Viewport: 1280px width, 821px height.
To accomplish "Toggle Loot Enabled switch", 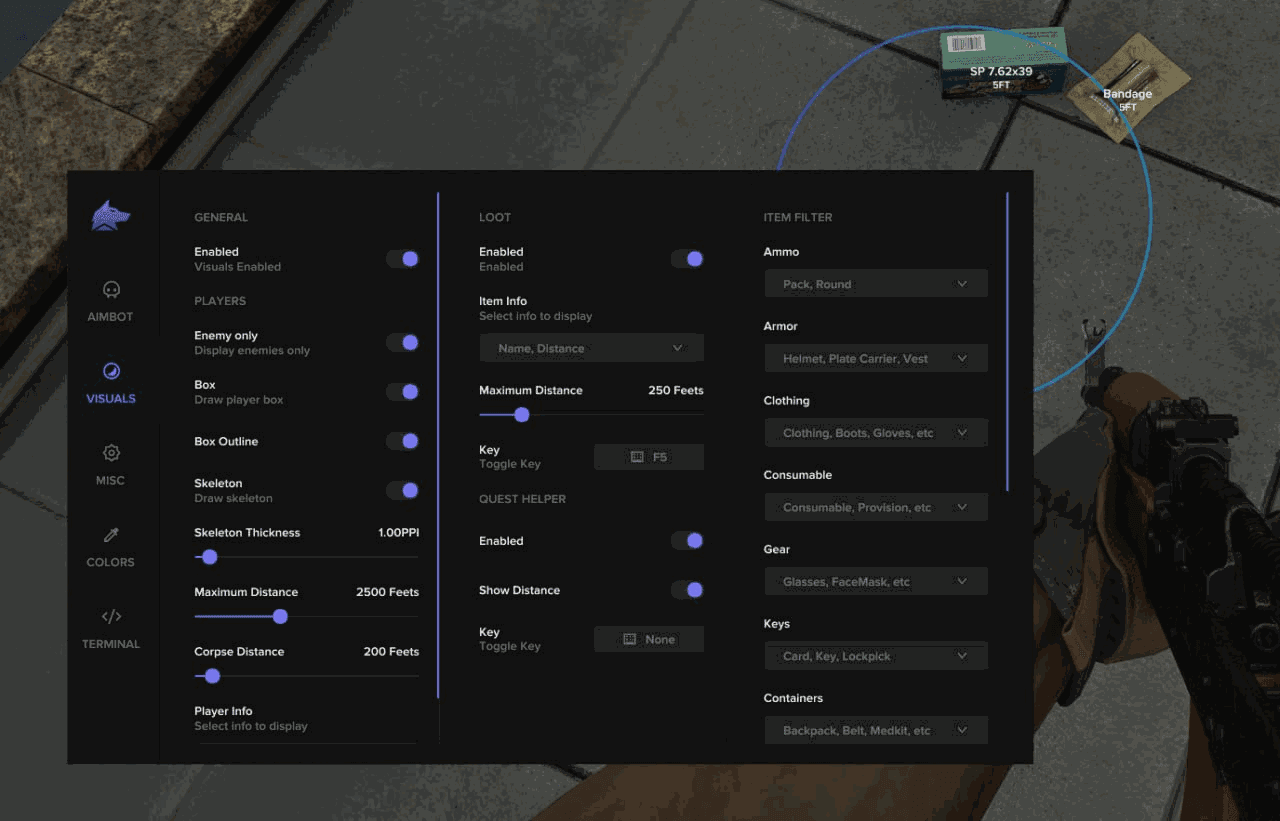I will click(x=688, y=259).
